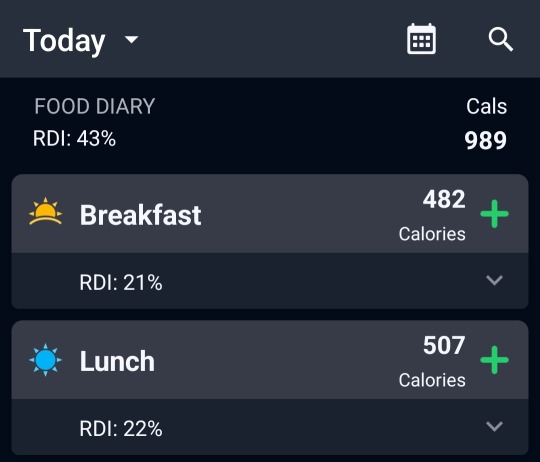The width and height of the screenshot is (540, 462).
Task: Open Breakfast RDI: 21% row
Action: coord(270,281)
